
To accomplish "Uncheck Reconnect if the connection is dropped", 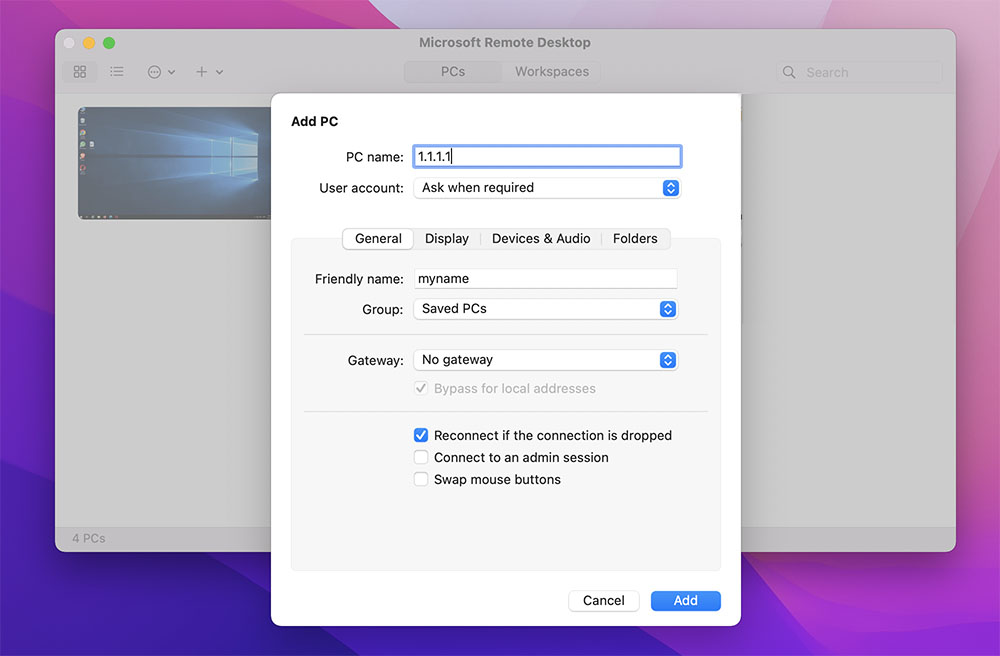I will point(421,435).
